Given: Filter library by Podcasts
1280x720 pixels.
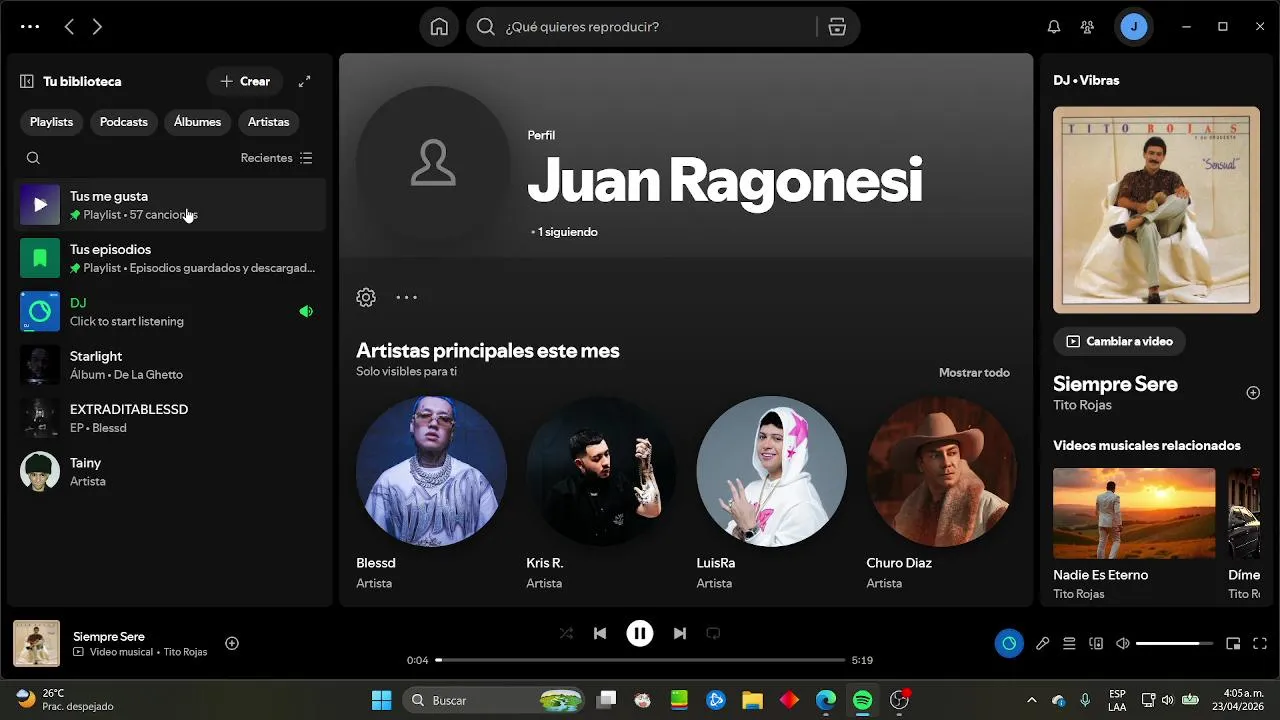Looking at the screenshot, I should (124, 122).
